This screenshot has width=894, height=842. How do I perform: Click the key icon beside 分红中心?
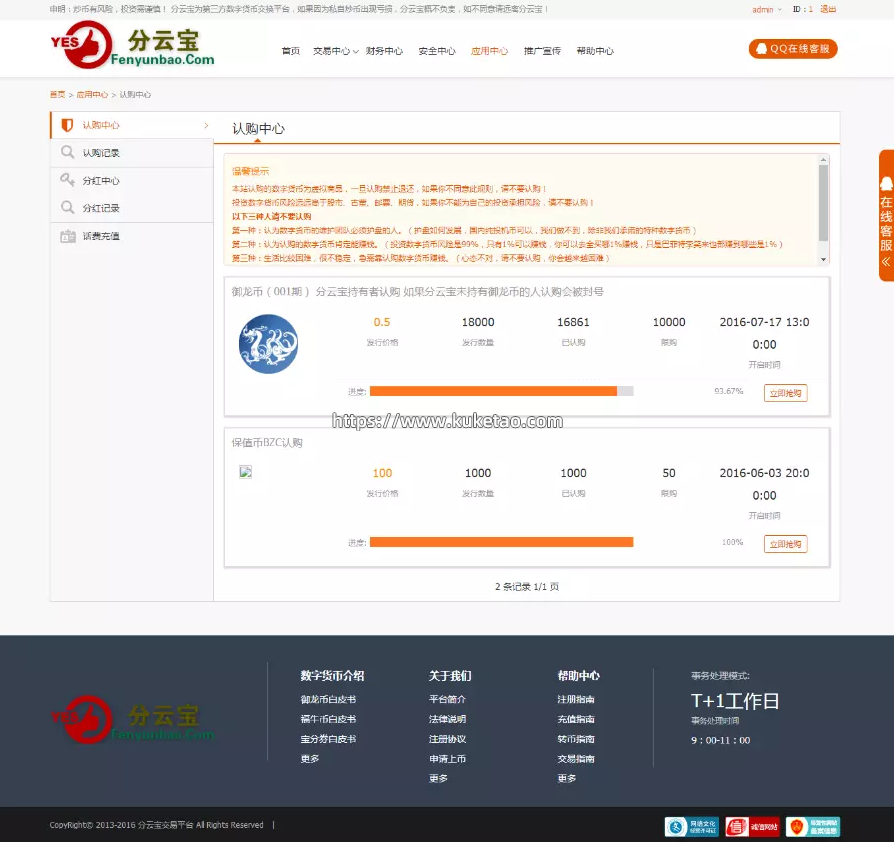pos(67,180)
